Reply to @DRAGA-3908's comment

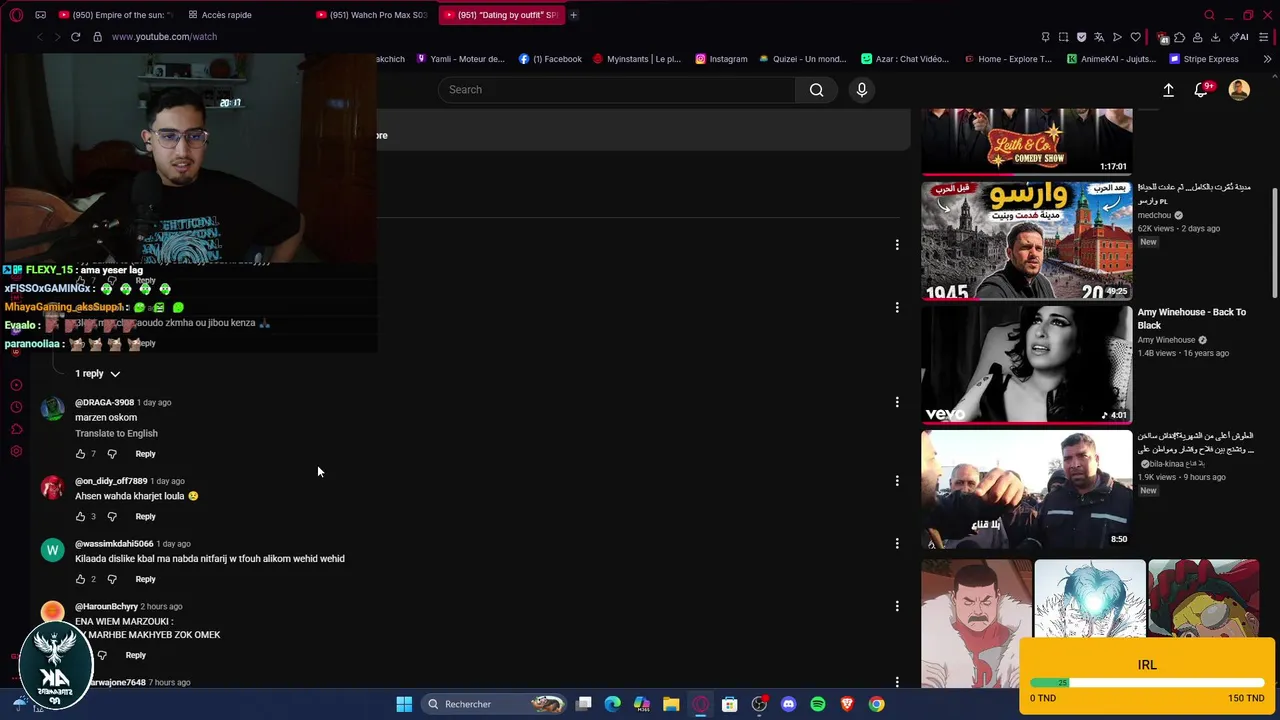click(x=145, y=454)
